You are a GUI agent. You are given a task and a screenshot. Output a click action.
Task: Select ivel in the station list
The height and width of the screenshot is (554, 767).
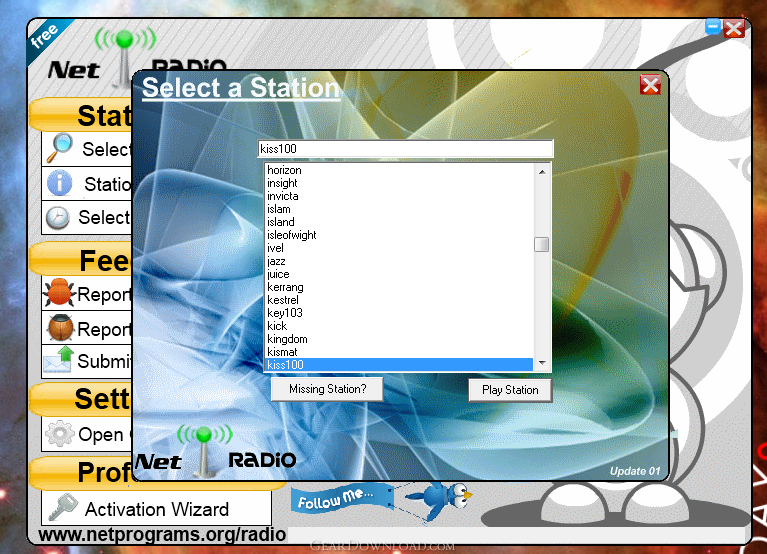pos(399,248)
